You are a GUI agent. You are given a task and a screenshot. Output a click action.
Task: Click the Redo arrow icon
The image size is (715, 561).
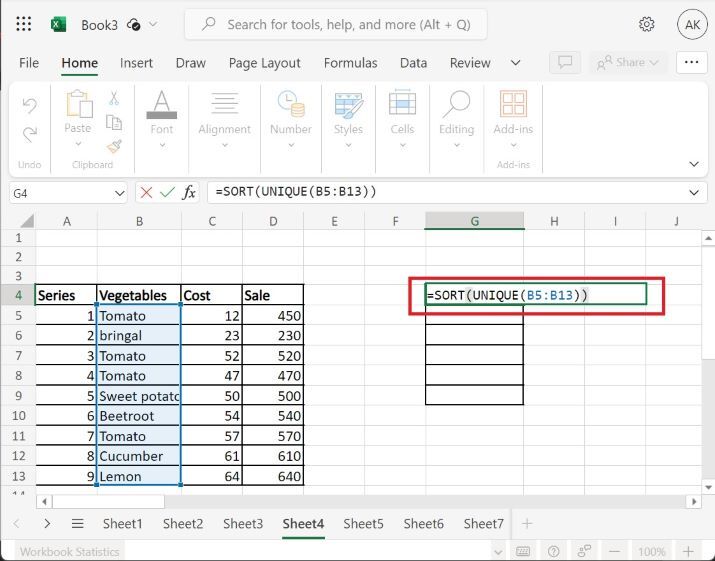[x=30, y=135]
